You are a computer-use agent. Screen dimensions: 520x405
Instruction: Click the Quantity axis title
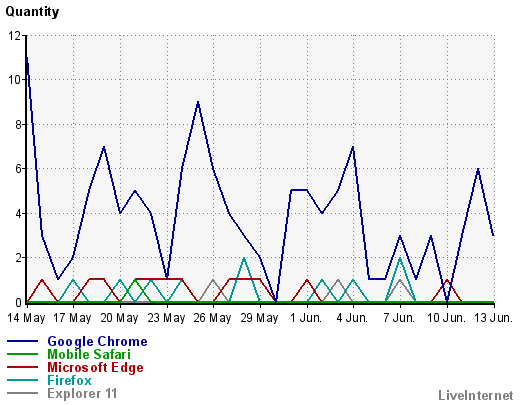(x=32, y=12)
